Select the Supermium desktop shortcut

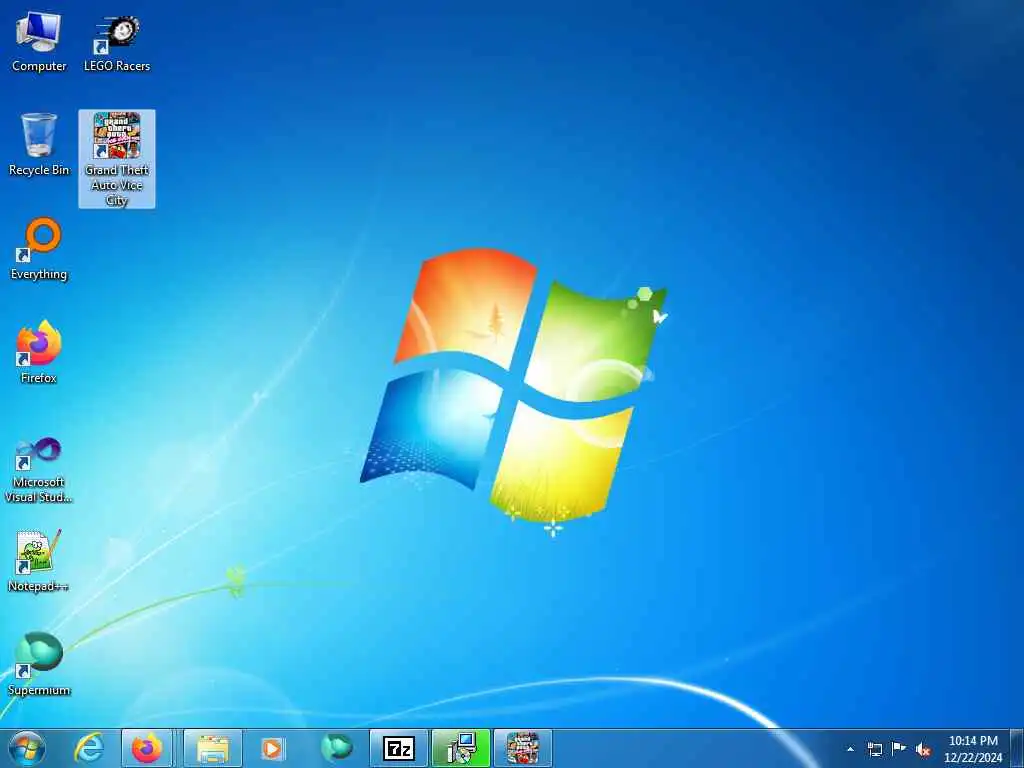pyautogui.click(x=39, y=664)
